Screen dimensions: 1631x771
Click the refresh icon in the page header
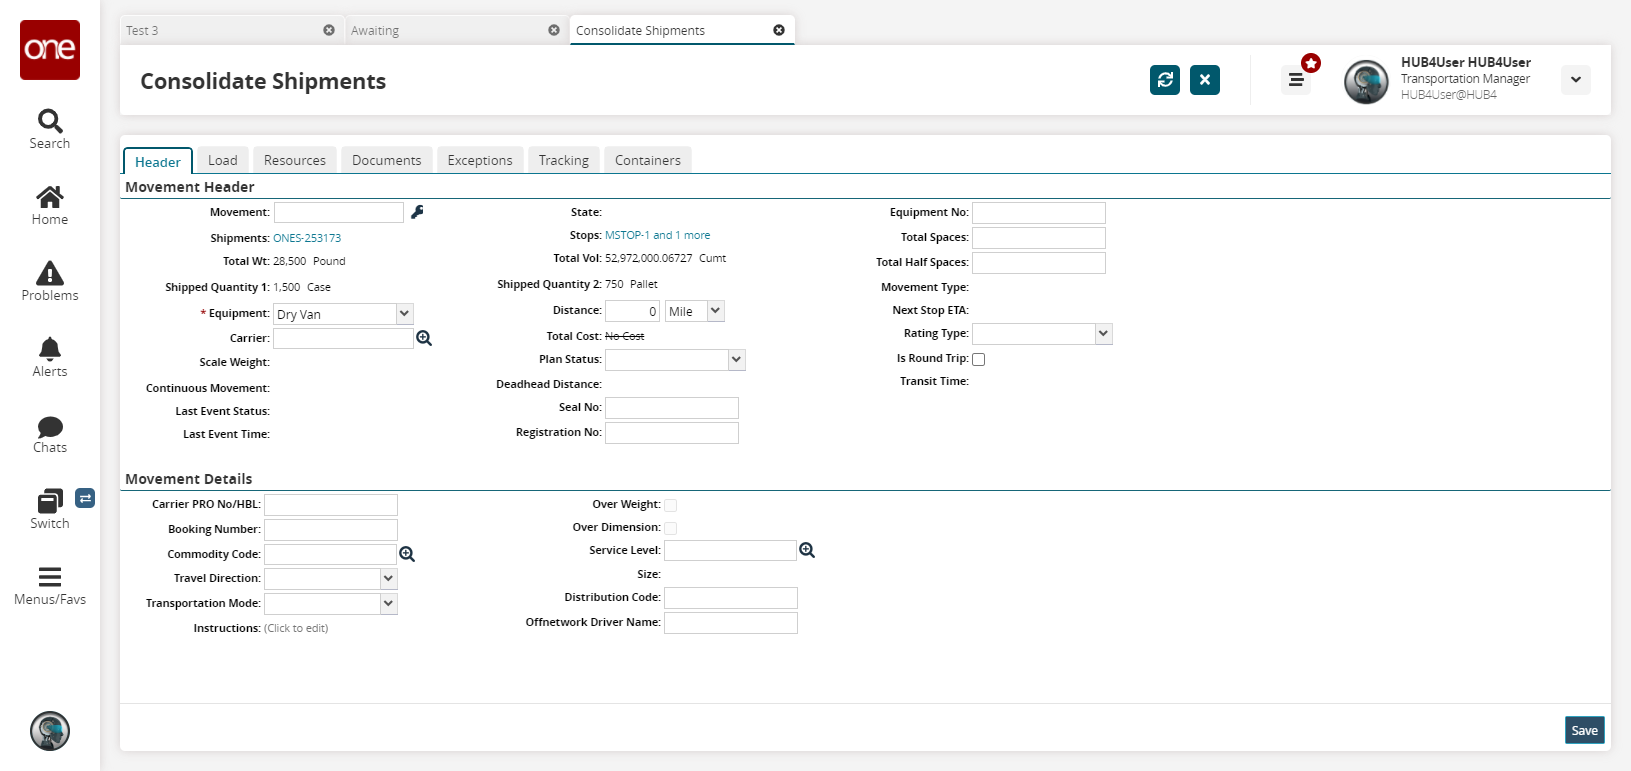[1165, 80]
